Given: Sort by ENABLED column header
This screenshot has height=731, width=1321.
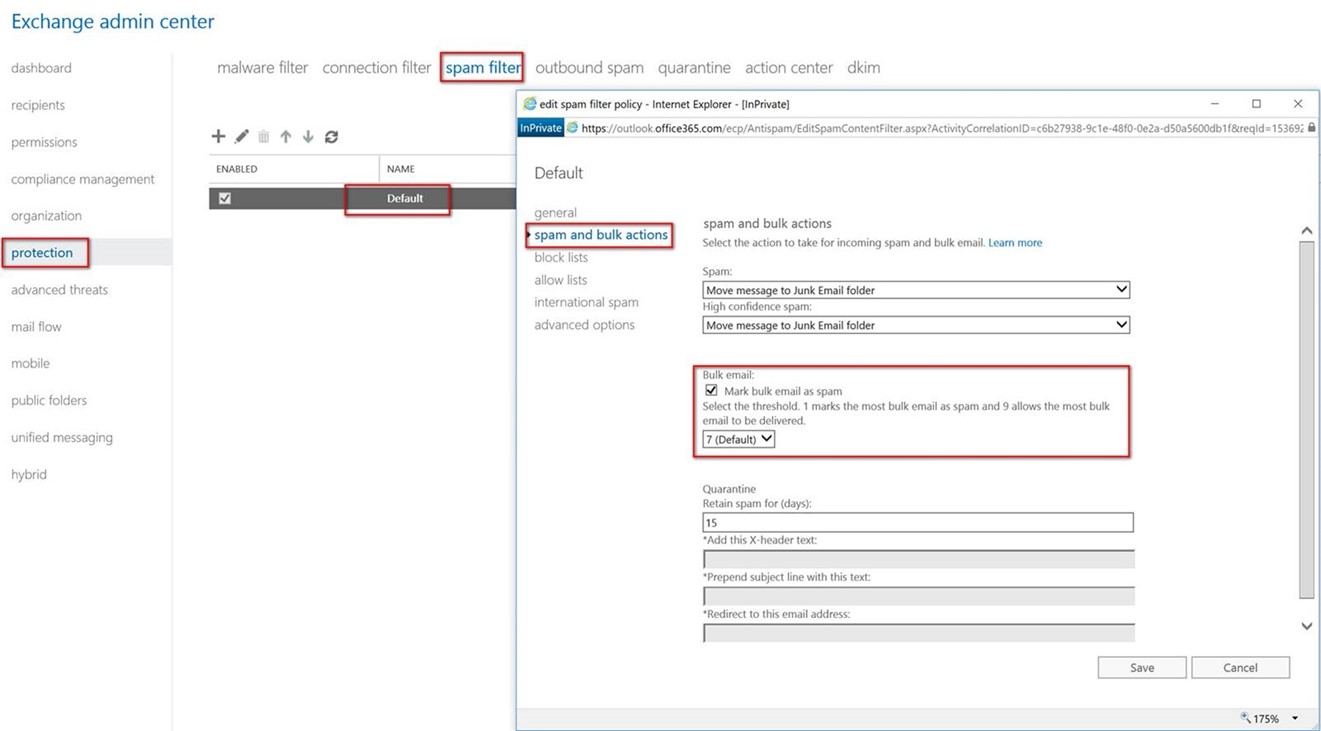Looking at the screenshot, I should coord(237,169).
